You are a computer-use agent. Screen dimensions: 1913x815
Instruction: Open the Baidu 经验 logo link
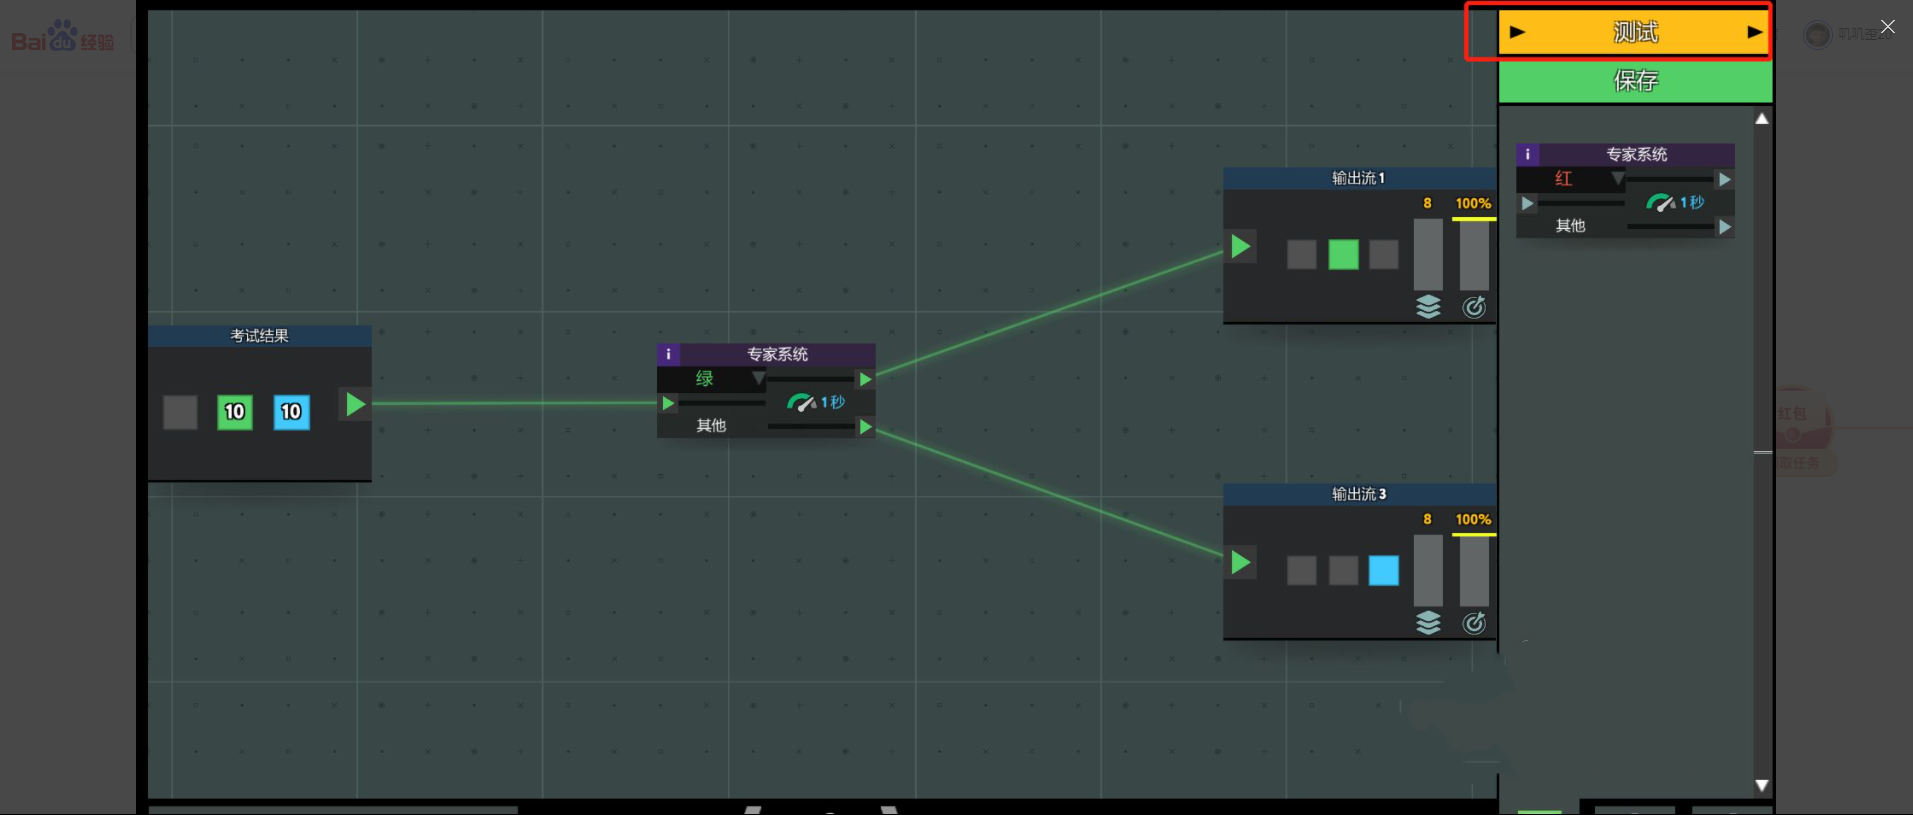[x=62, y=36]
